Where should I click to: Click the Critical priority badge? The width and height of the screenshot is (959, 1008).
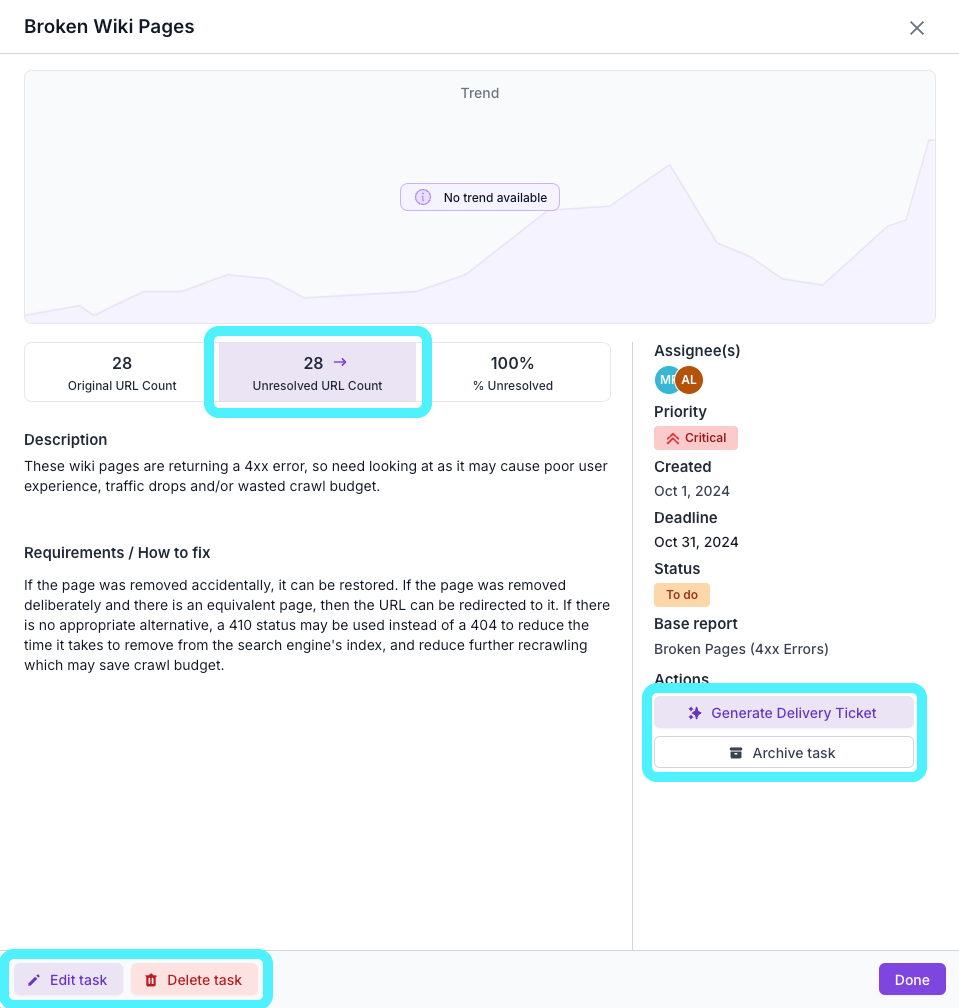click(x=696, y=438)
